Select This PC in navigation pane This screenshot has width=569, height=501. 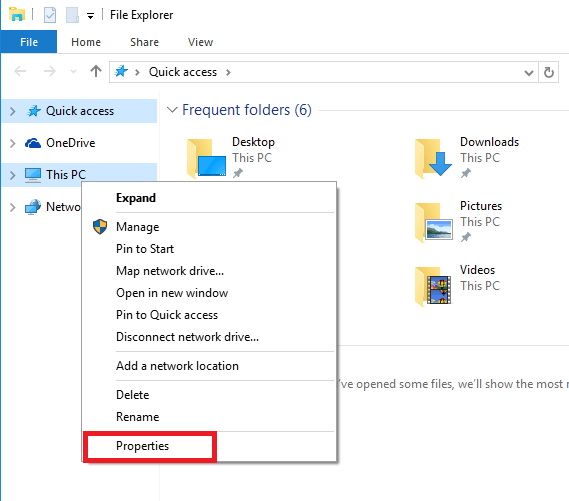(66, 175)
